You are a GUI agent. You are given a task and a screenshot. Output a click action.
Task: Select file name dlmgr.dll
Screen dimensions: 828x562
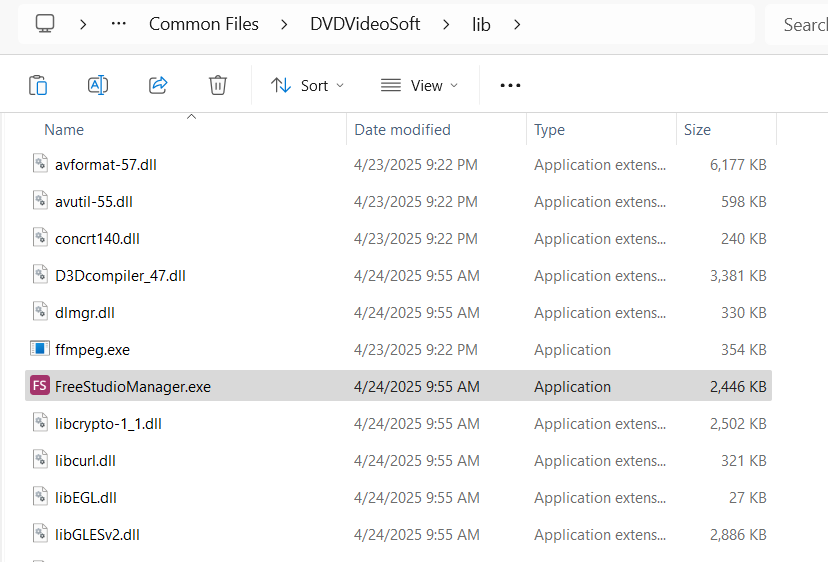(x=84, y=313)
